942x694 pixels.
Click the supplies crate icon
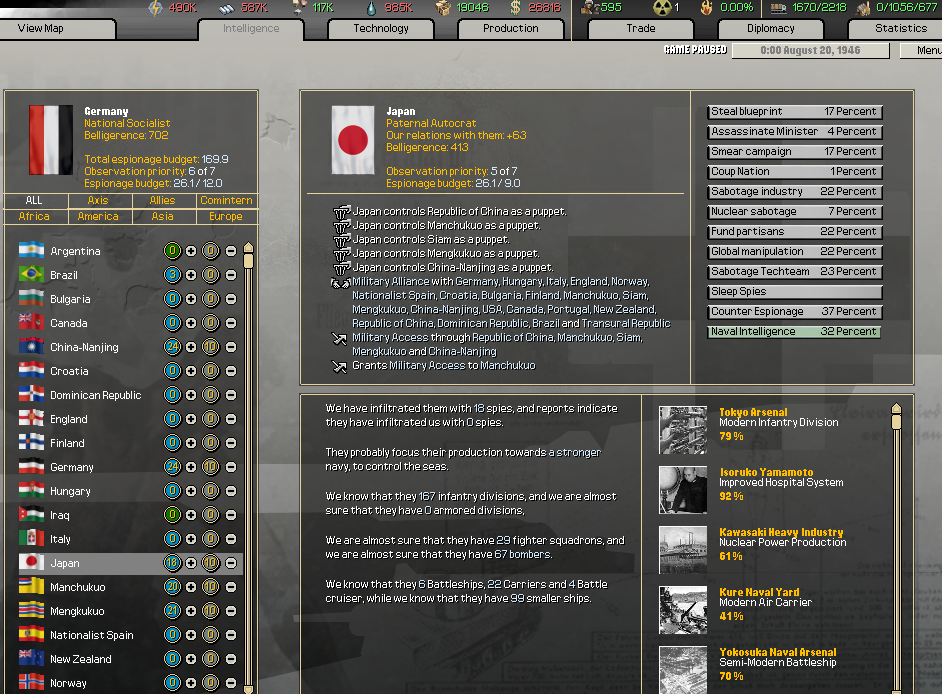[443, 8]
